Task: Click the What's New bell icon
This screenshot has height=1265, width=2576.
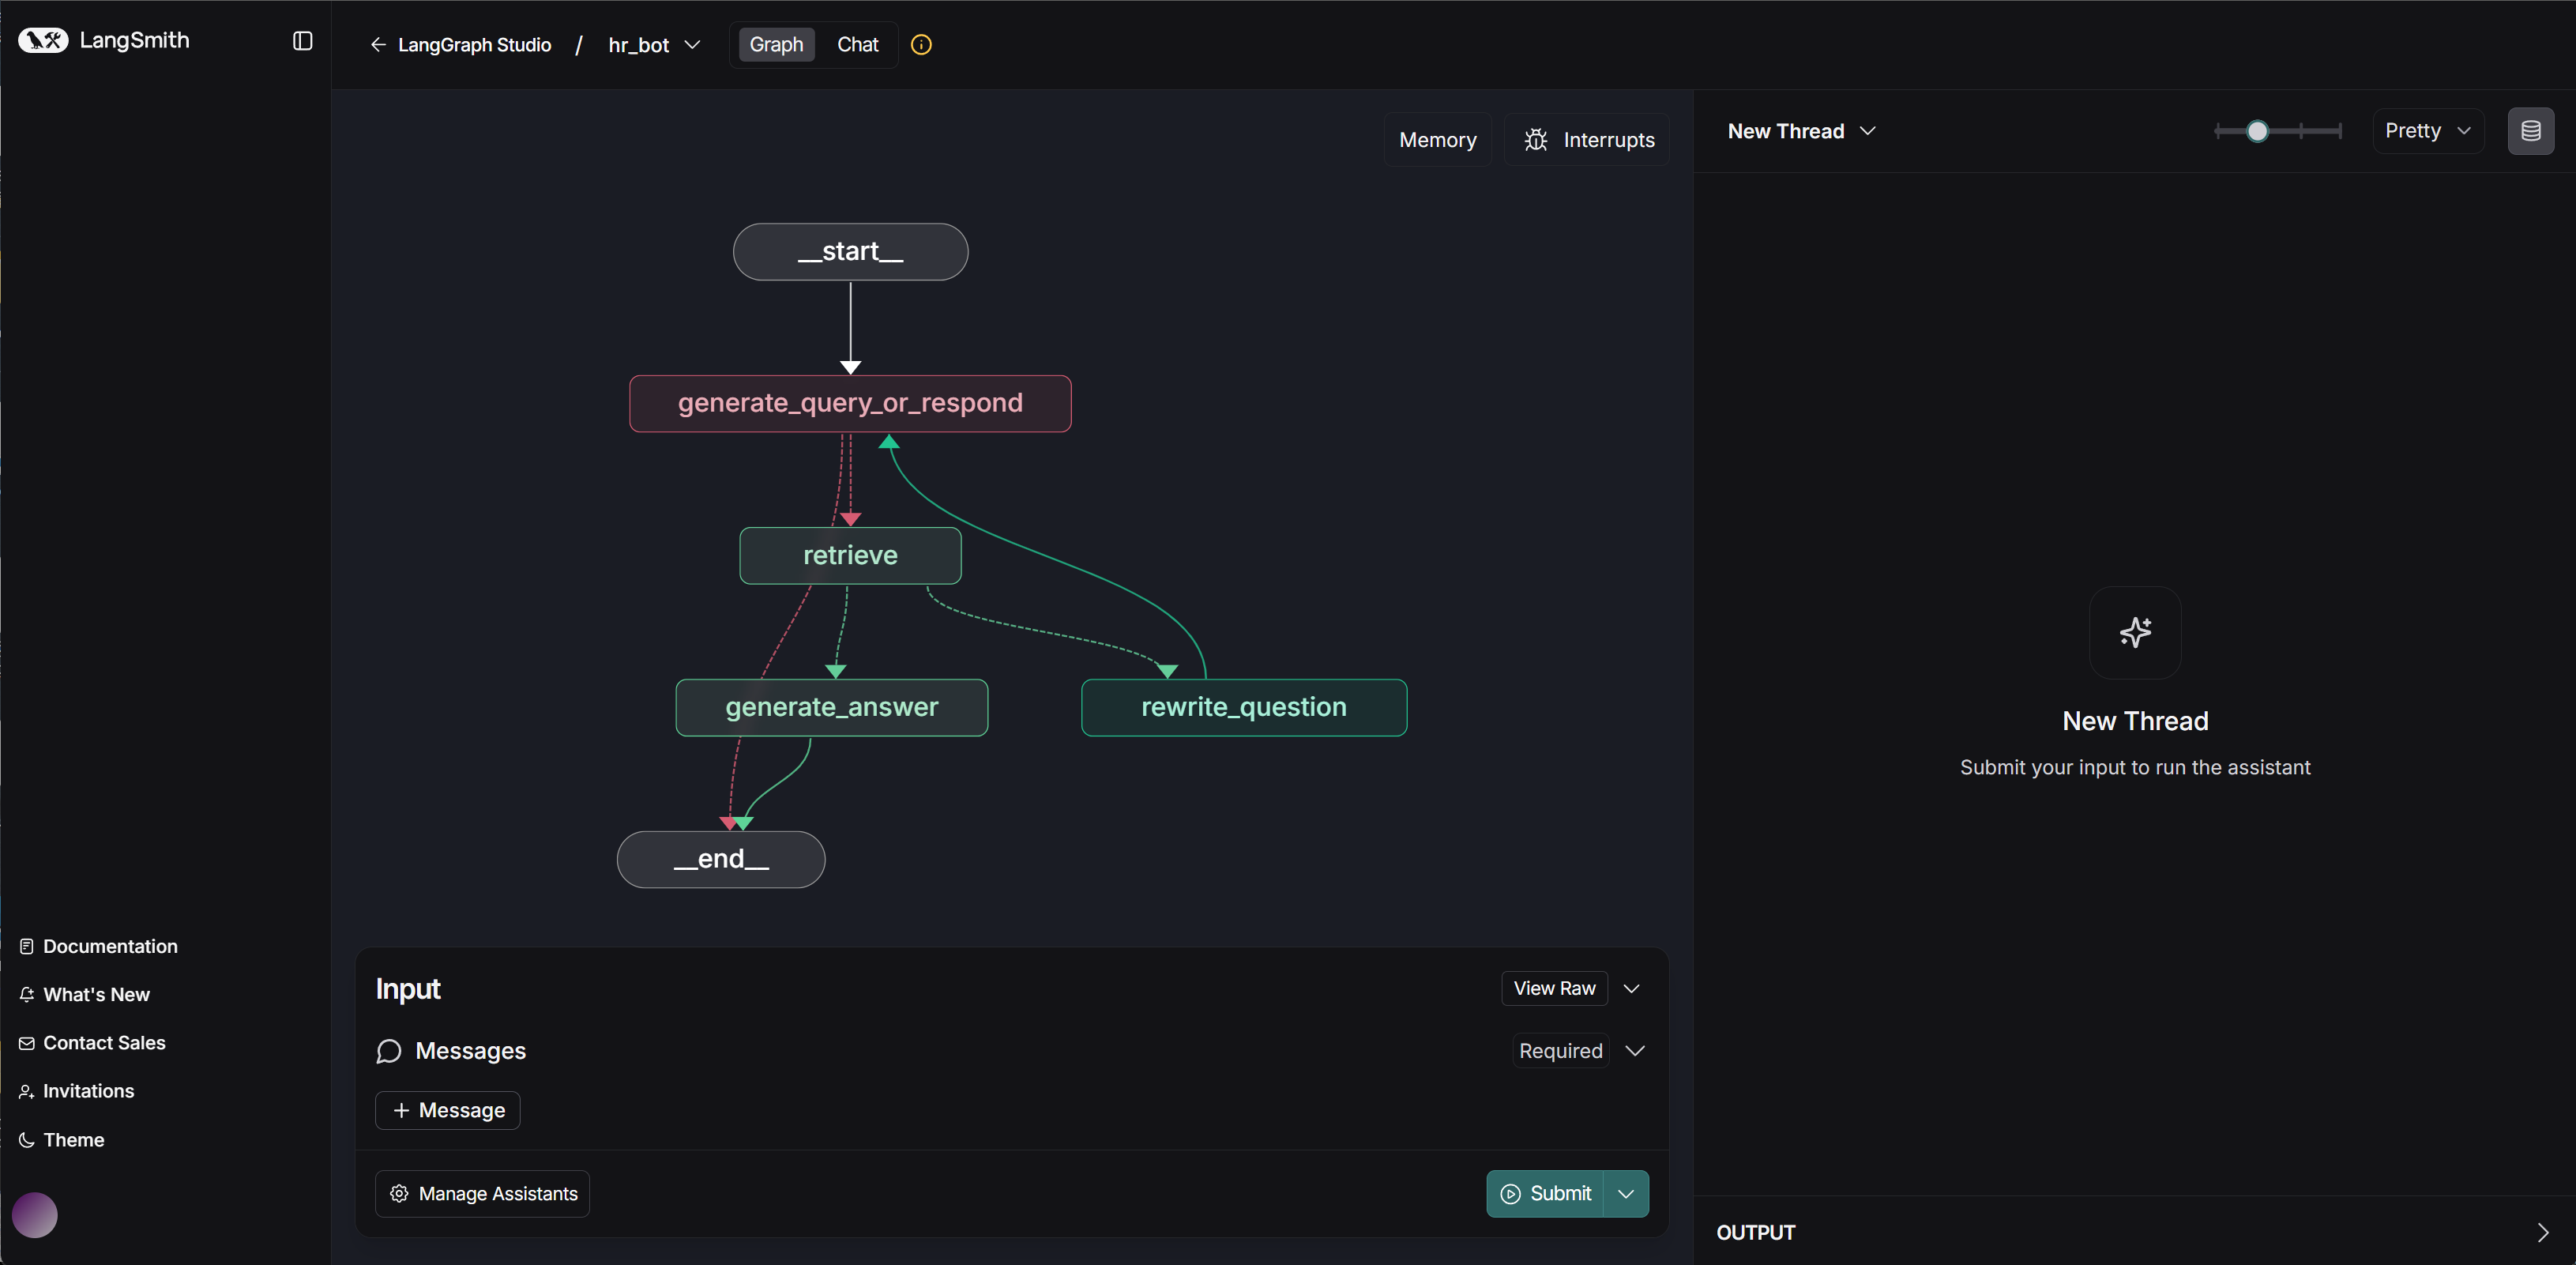Action: click(x=27, y=995)
